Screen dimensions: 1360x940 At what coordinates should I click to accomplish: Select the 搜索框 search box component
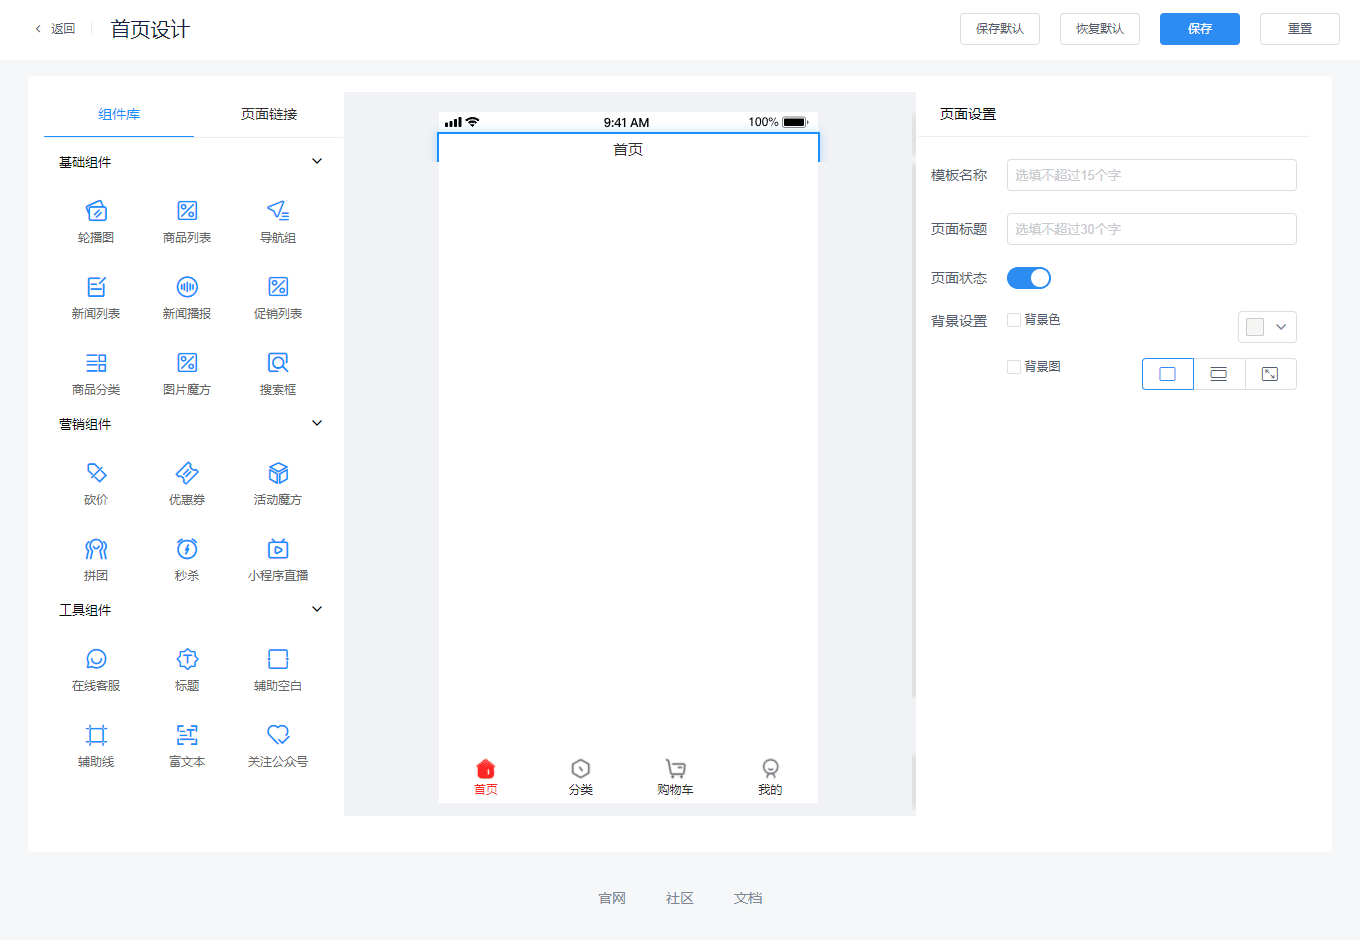point(277,372)
